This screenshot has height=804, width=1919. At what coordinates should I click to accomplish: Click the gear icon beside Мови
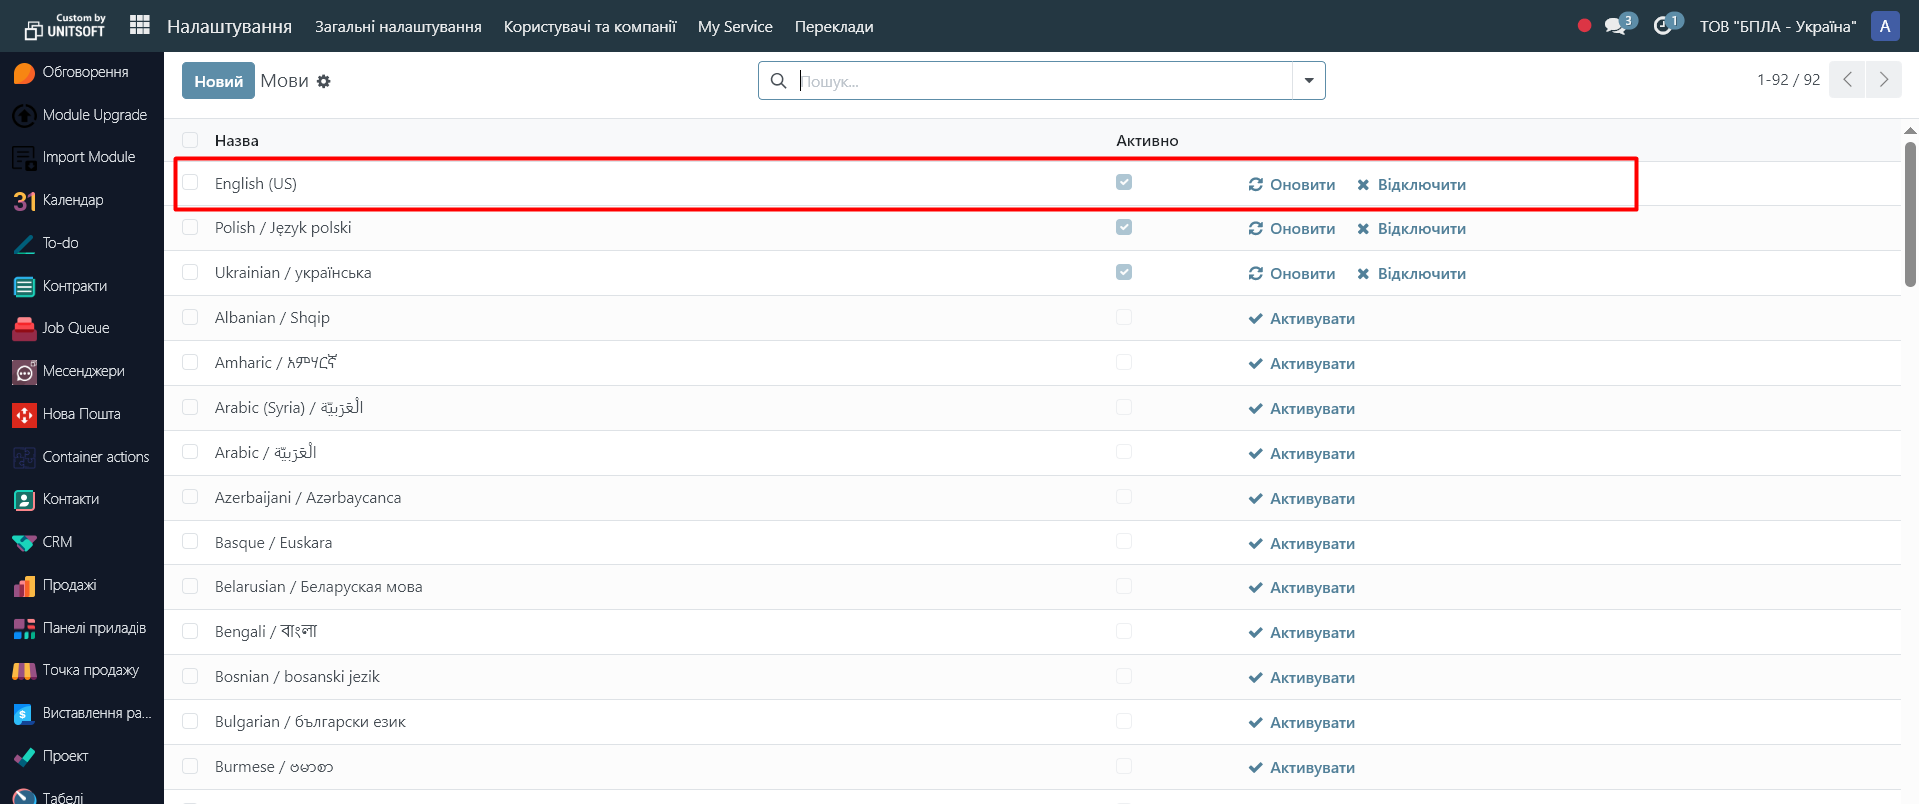[x=324, y=82]
